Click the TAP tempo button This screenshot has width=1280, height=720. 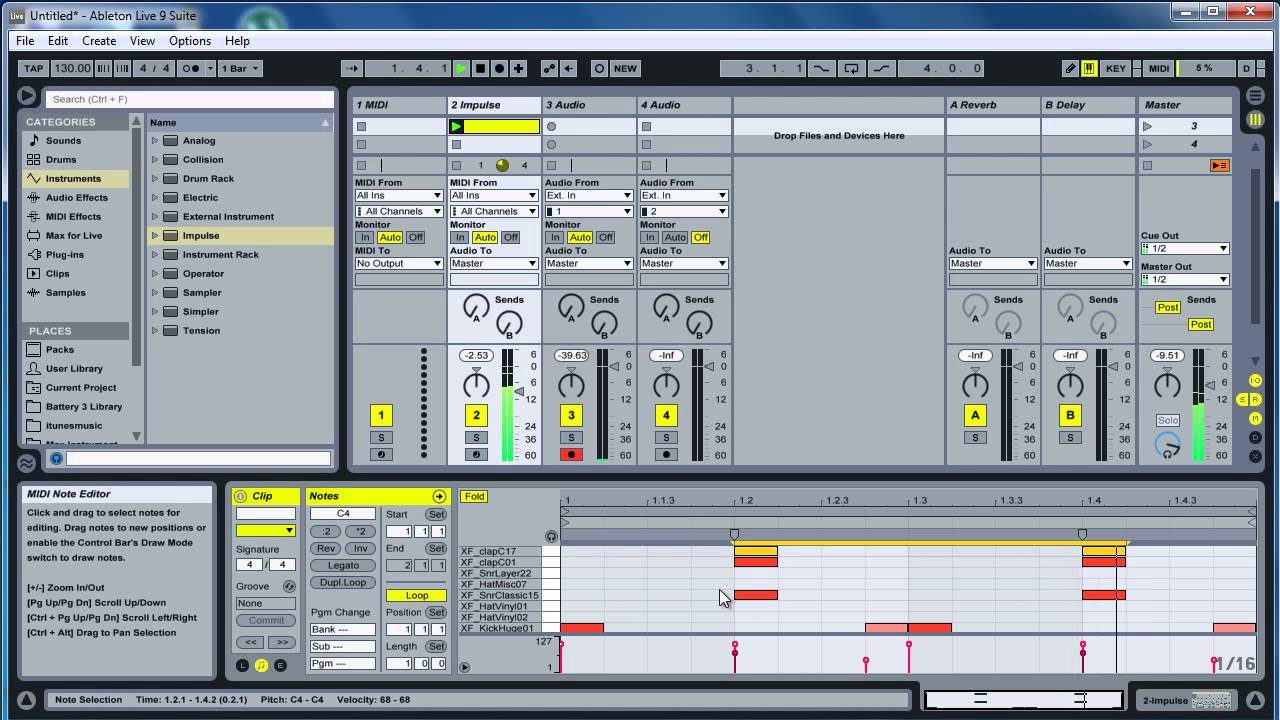point(34,68)
